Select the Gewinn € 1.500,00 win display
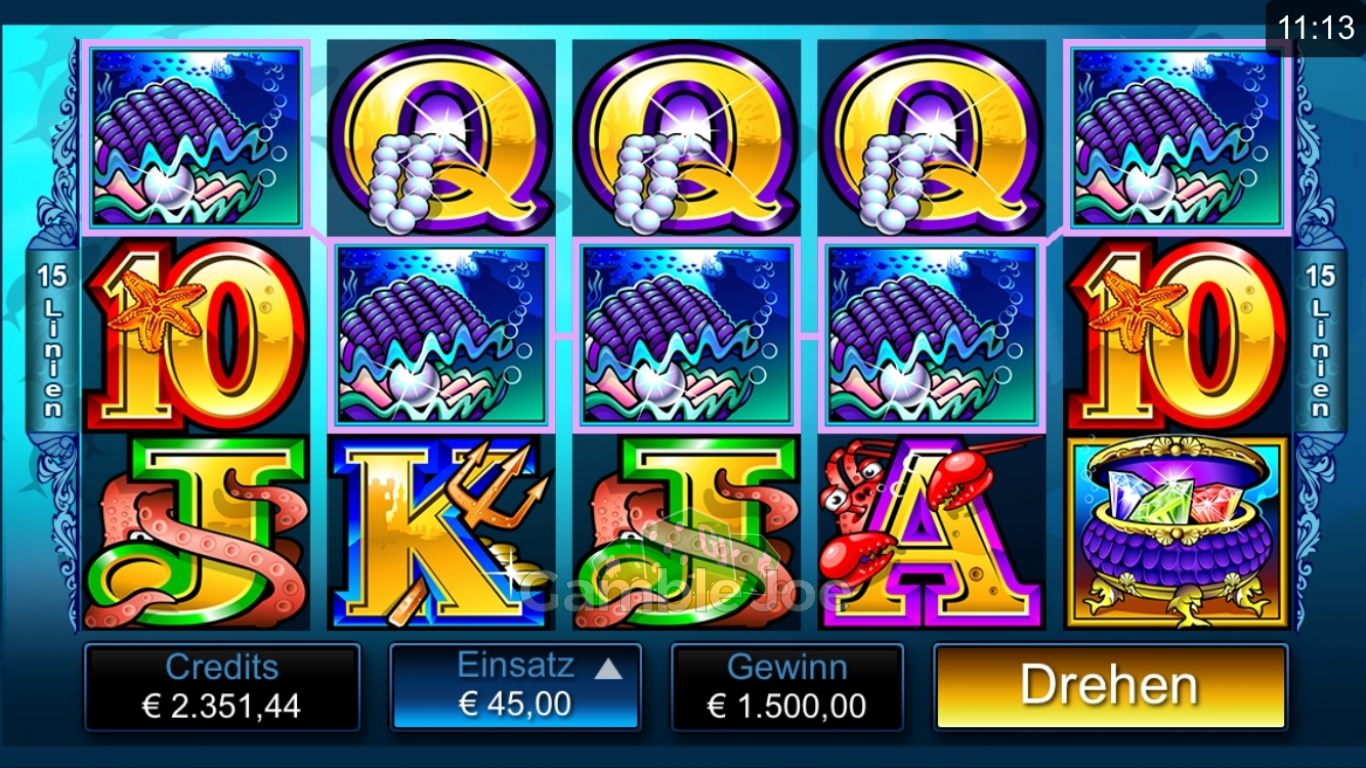Viewport: 1366px width, 768px height. [787, 687]
